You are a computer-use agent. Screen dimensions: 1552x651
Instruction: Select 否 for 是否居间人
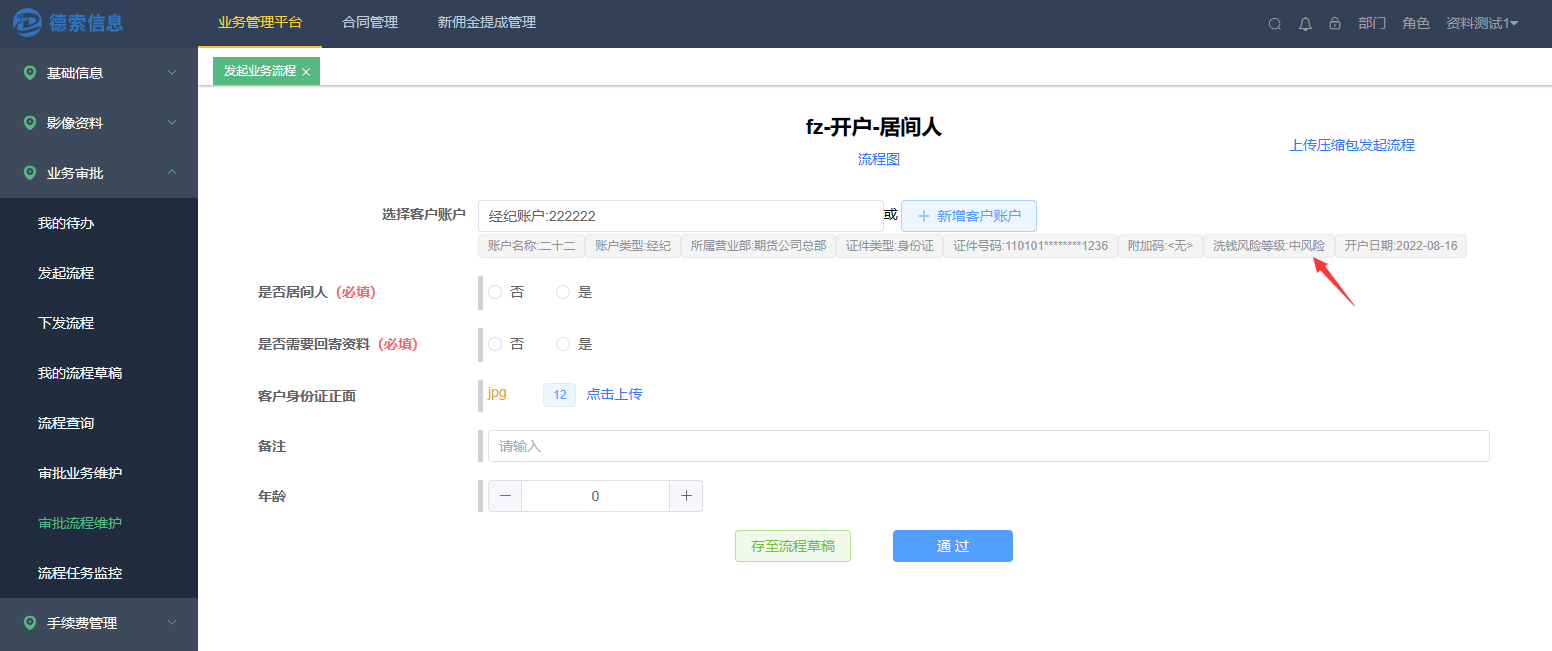(x=495, y=292)
